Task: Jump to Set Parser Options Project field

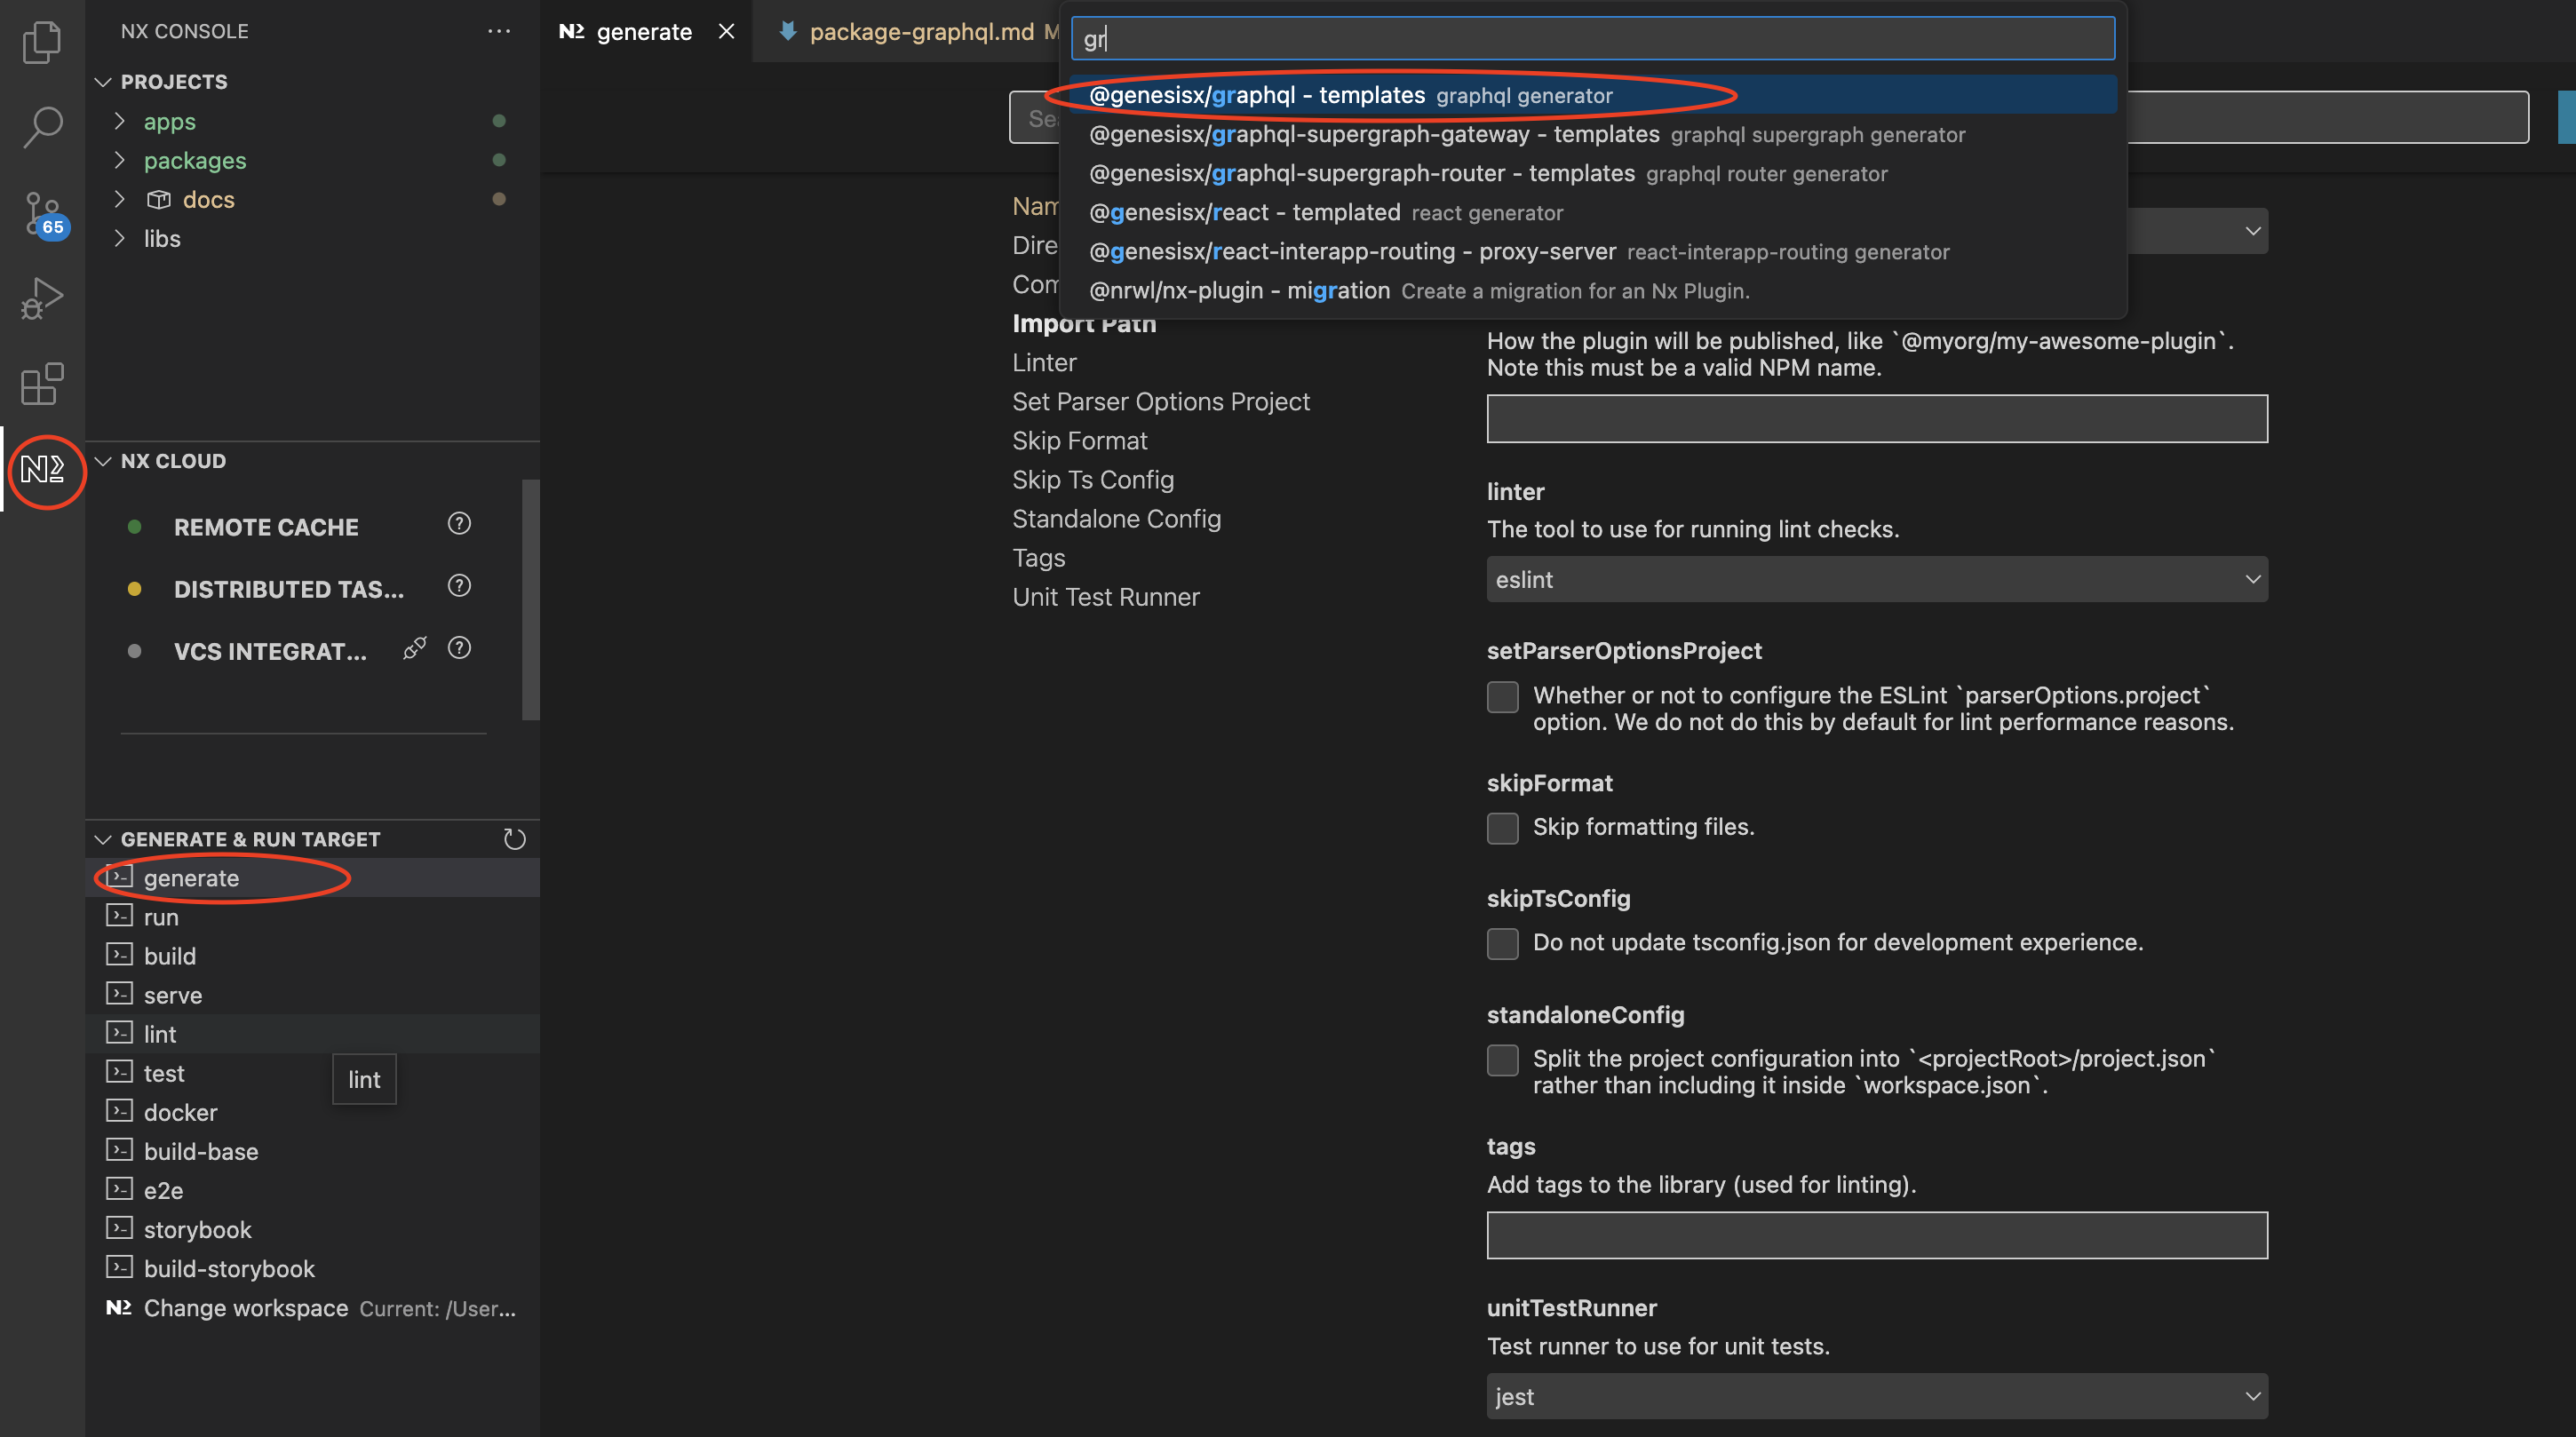Action: coord(1160,401)
